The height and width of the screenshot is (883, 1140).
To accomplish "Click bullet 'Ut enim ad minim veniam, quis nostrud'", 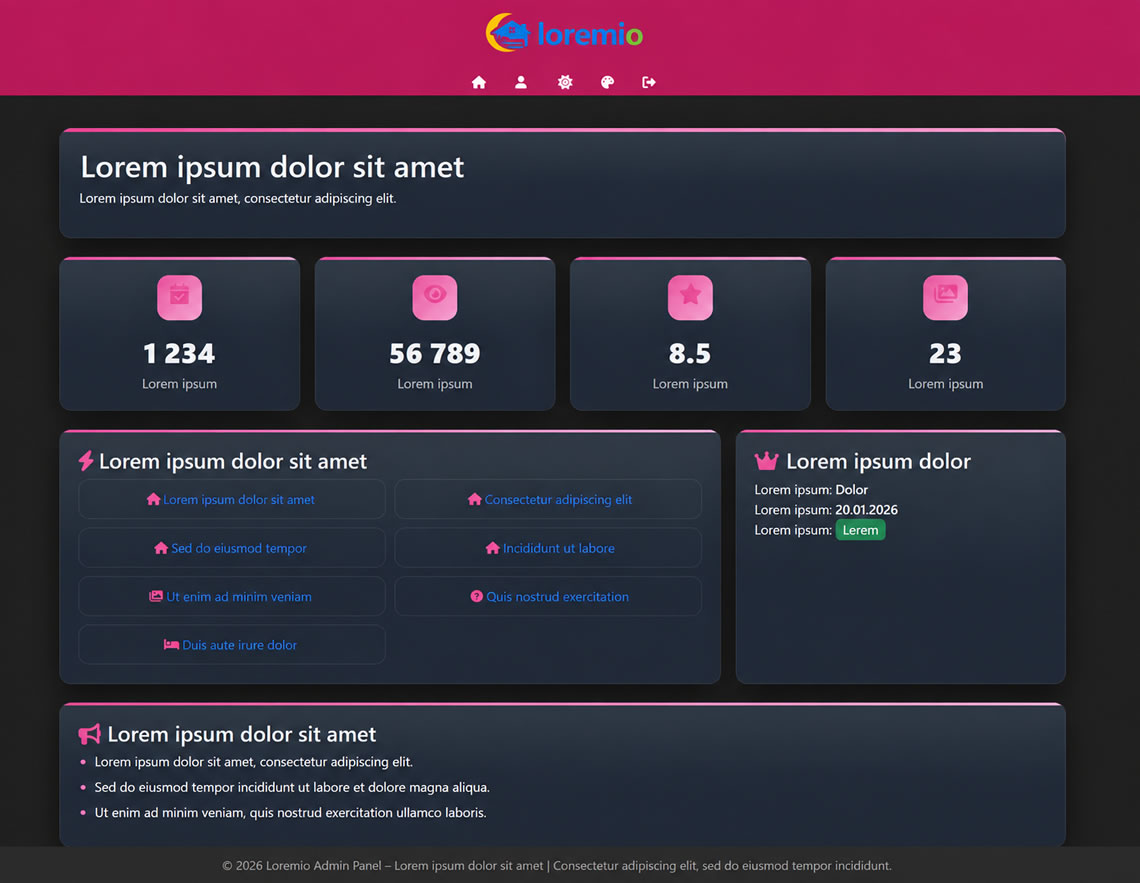I will point(290,813).
